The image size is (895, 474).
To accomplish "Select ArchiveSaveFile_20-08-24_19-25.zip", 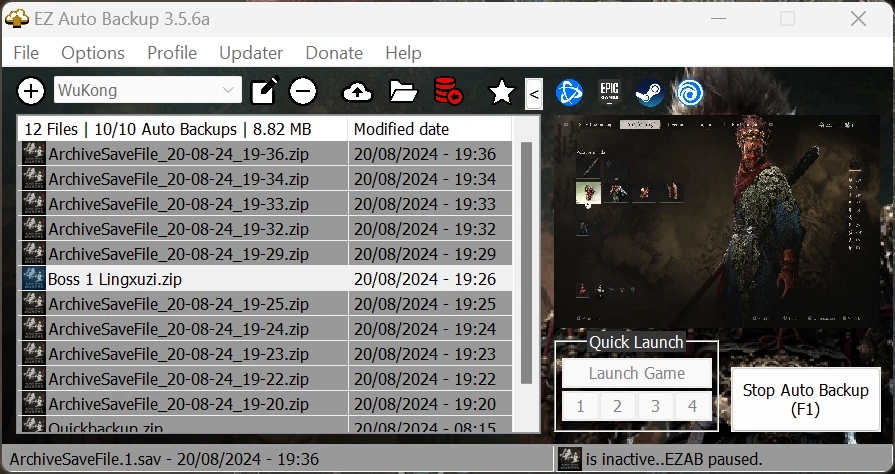I will coord(265,304).
